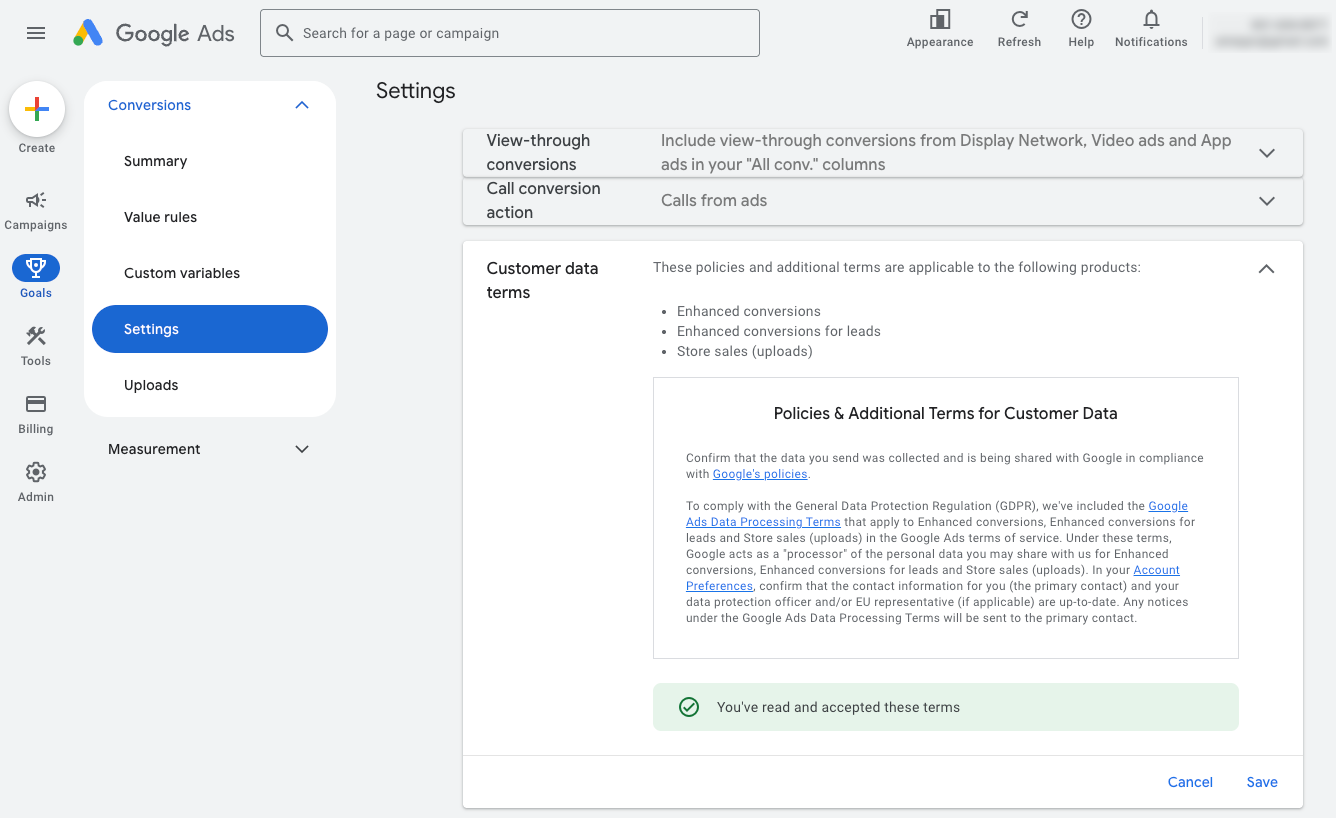Click the Save button
1336x818 pixels.
pos(1261,782)
